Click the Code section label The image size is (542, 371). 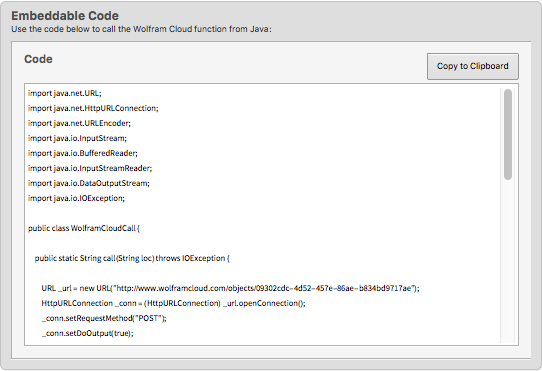coord(38,59)
